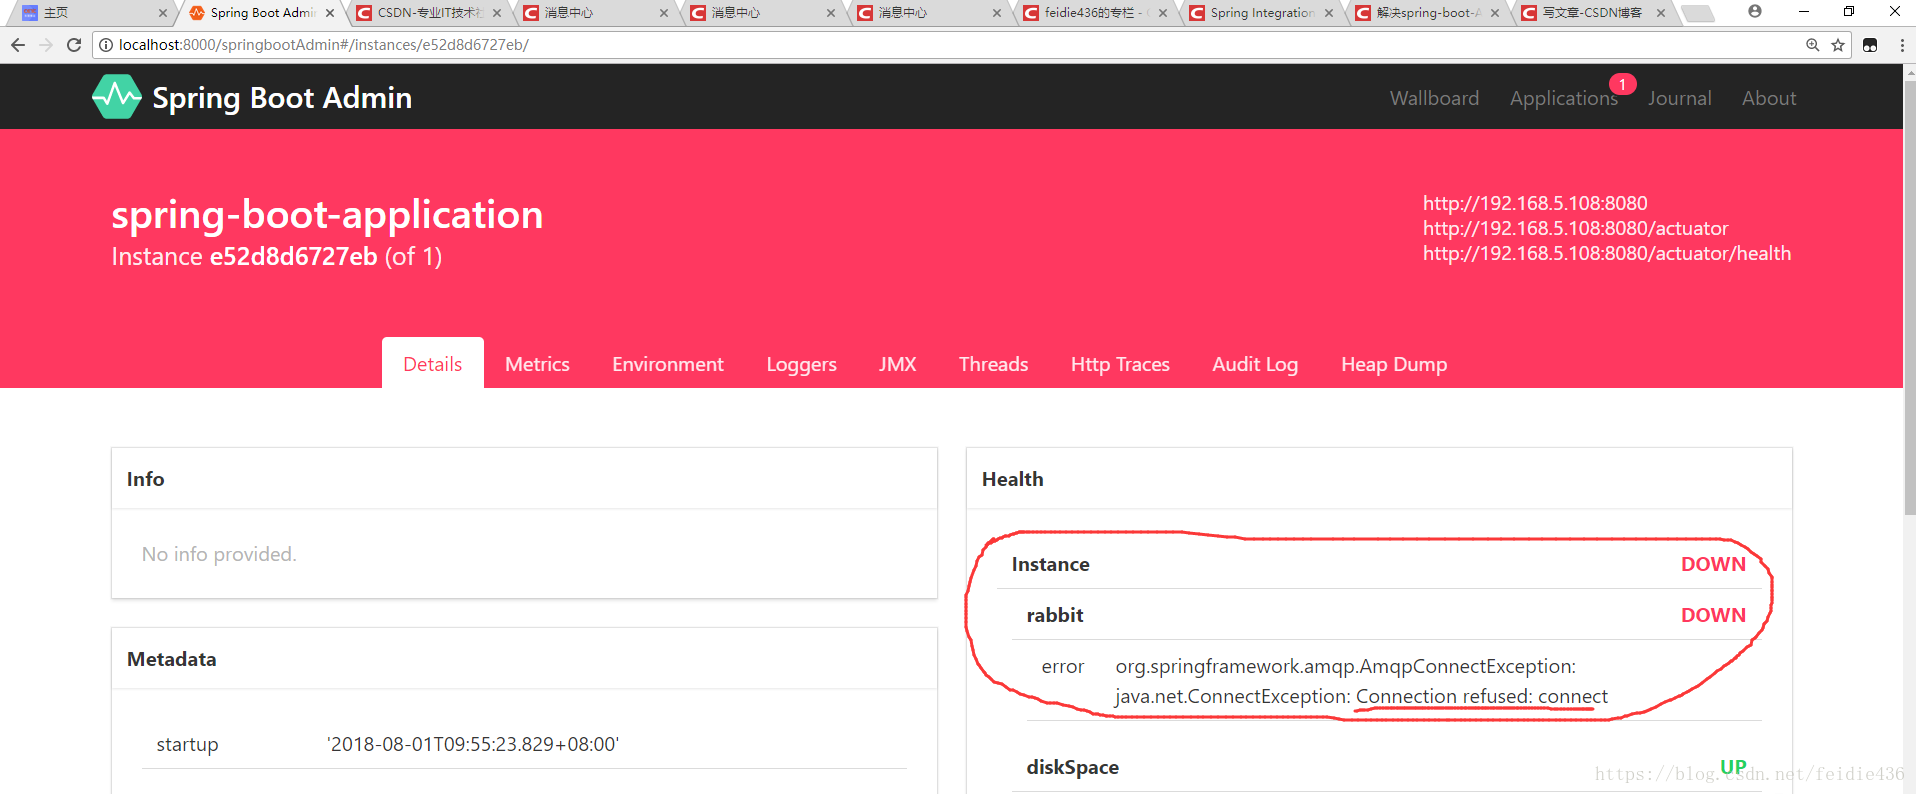Click the rabbit DOWN status
The height and width of the screenshot is (794, 1916).
[1713, 615]
